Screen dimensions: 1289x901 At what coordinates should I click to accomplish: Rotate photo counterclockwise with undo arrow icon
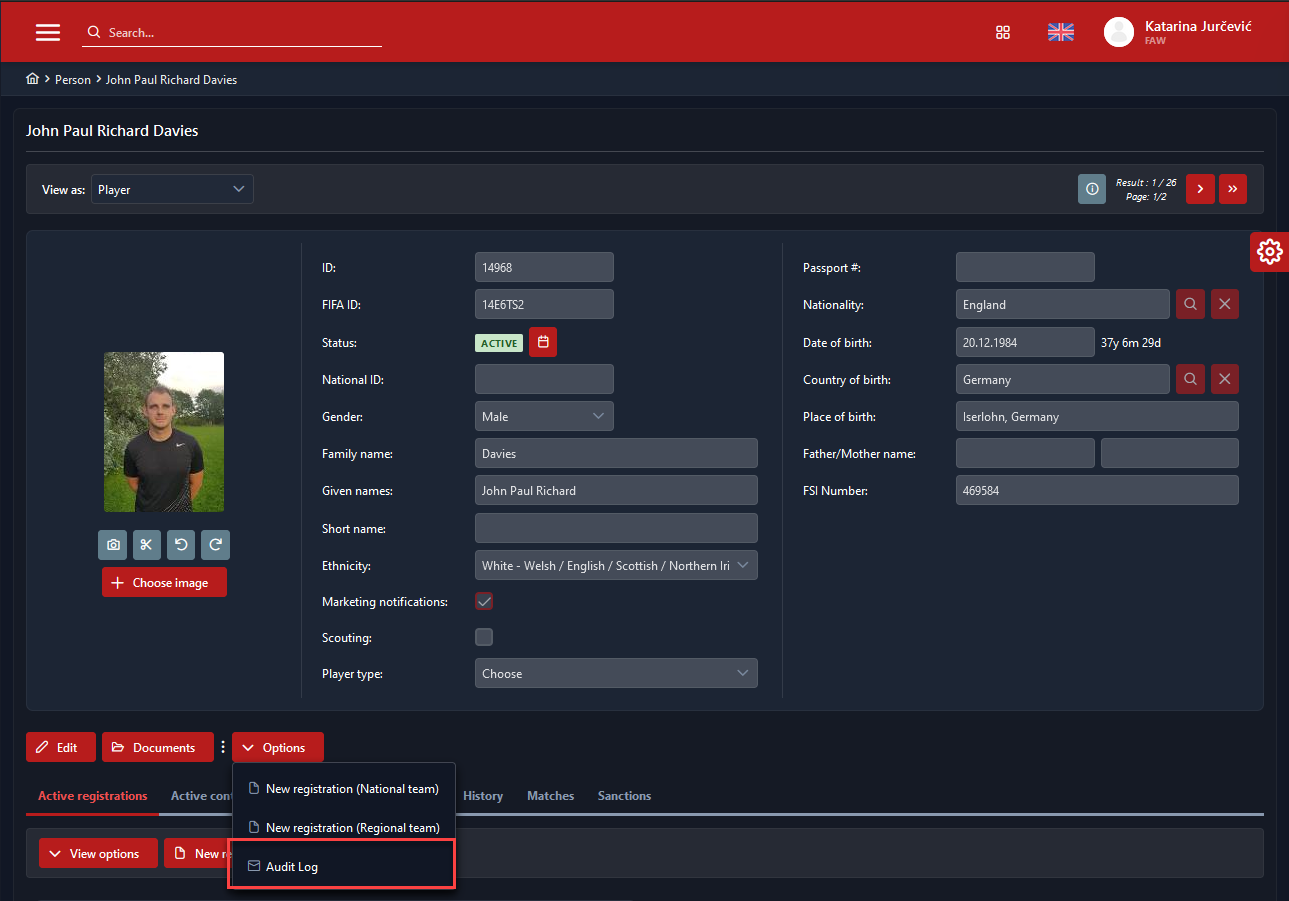tap(181, 545)
